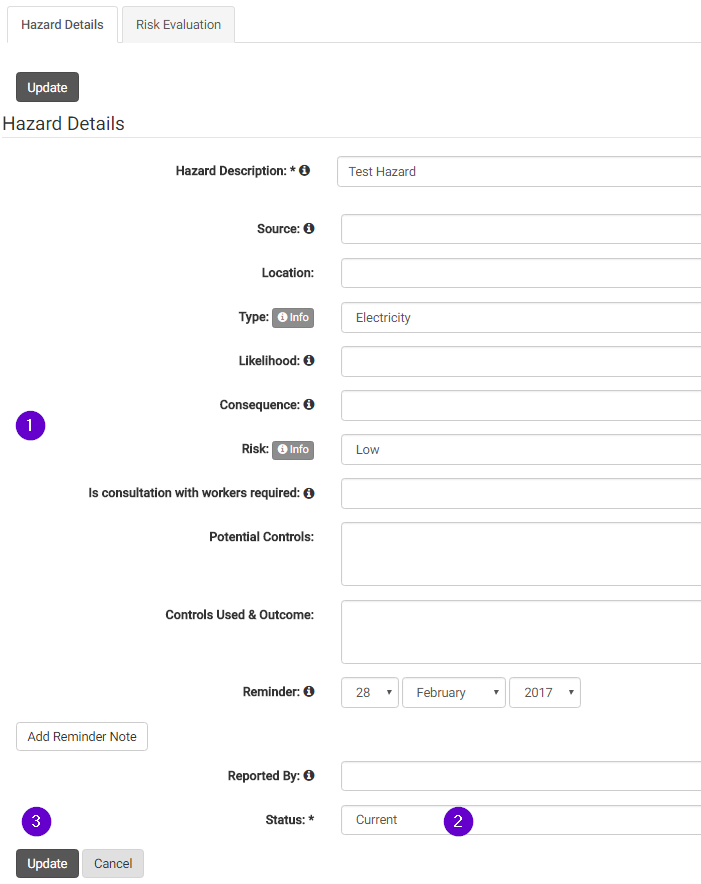
Task: Open the Type dropdown showing Electricity
Action: [521, 317]
